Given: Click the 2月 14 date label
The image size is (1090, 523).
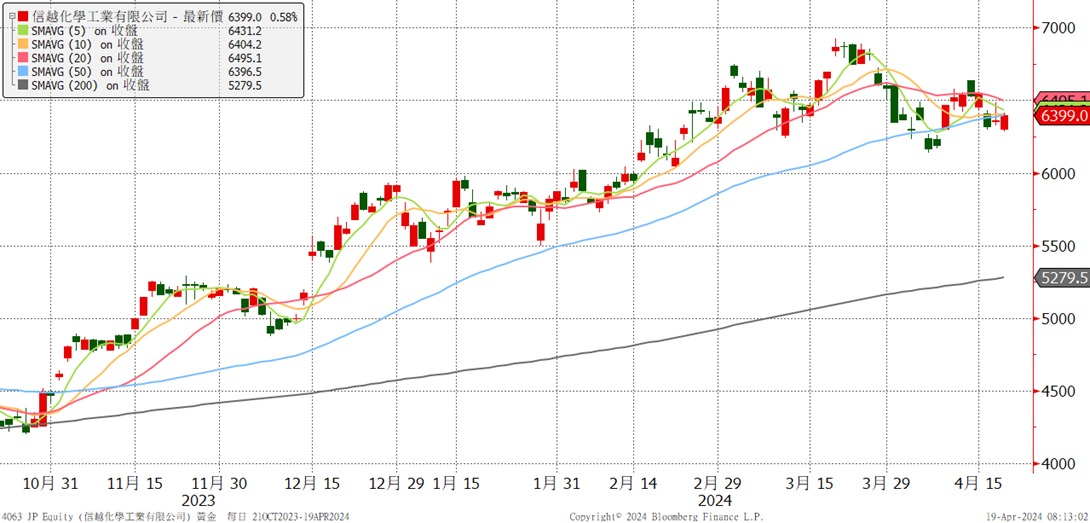Looking at the screenshot, I should pos(633,482).
